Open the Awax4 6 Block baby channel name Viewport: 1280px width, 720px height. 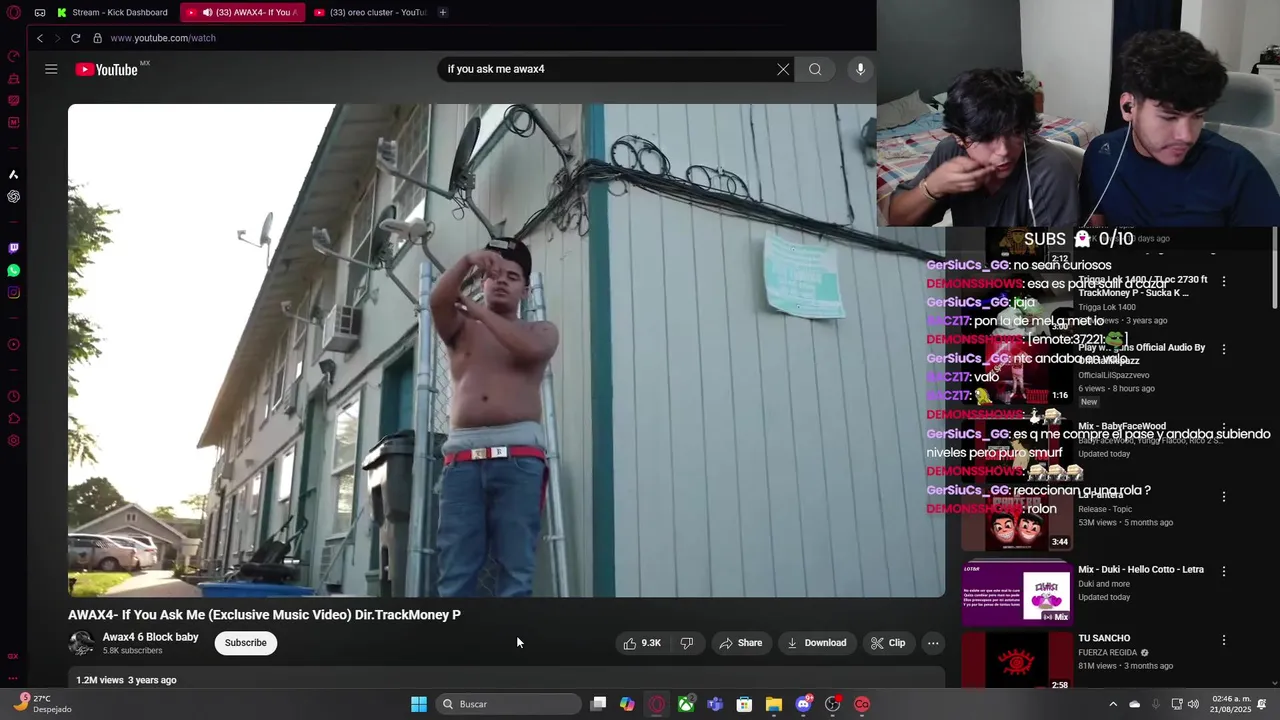point(150,637)
